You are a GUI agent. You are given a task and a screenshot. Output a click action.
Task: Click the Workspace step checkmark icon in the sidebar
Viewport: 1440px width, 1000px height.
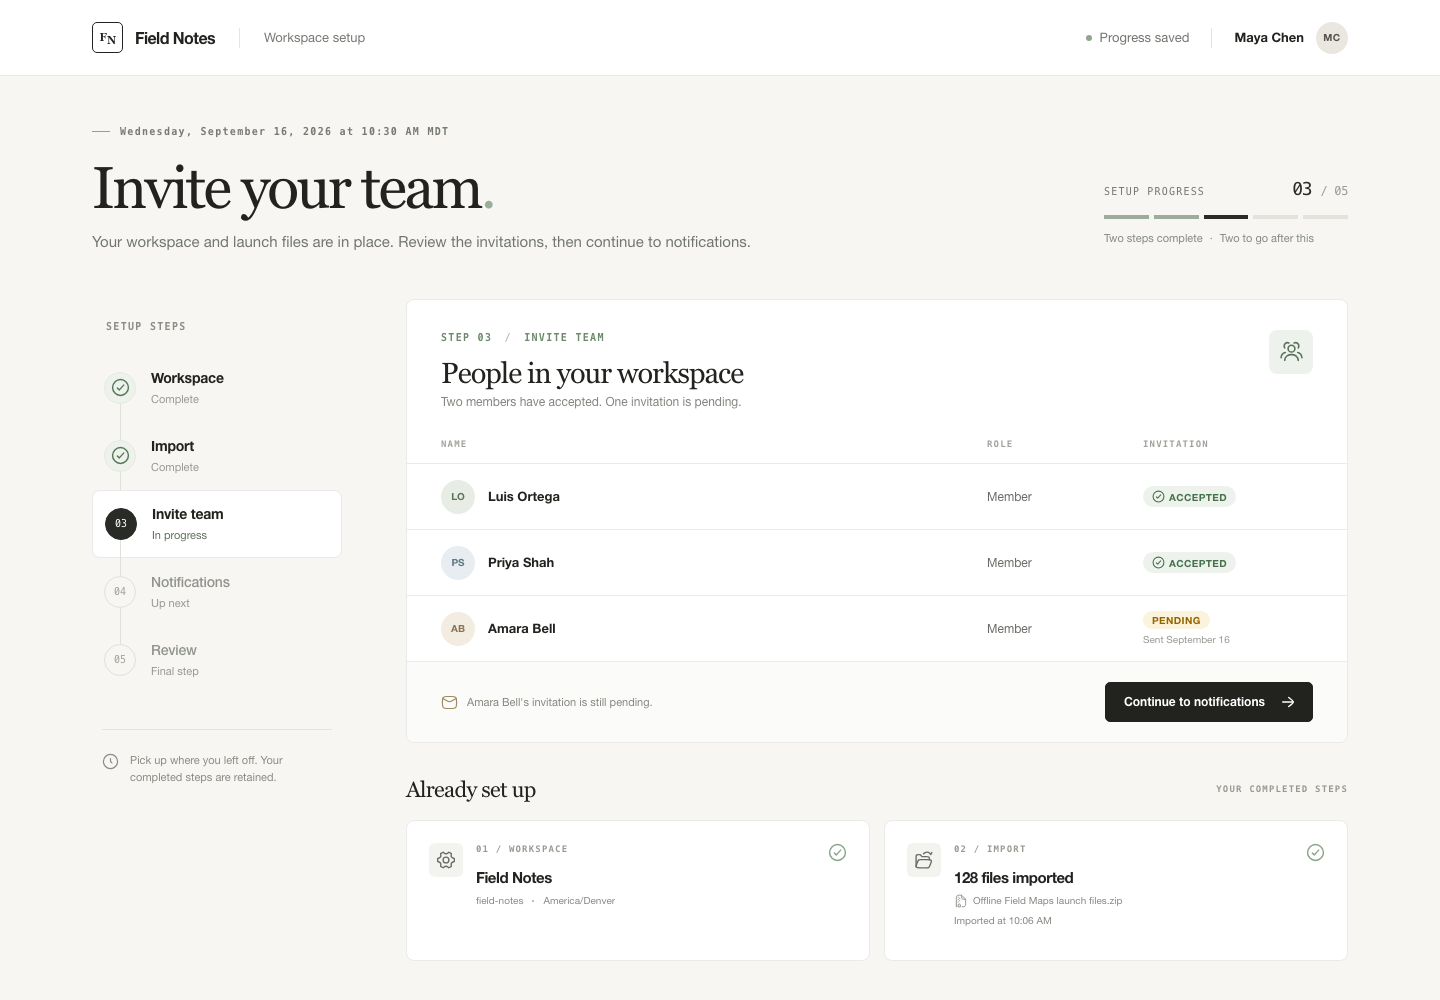(120, 387)
